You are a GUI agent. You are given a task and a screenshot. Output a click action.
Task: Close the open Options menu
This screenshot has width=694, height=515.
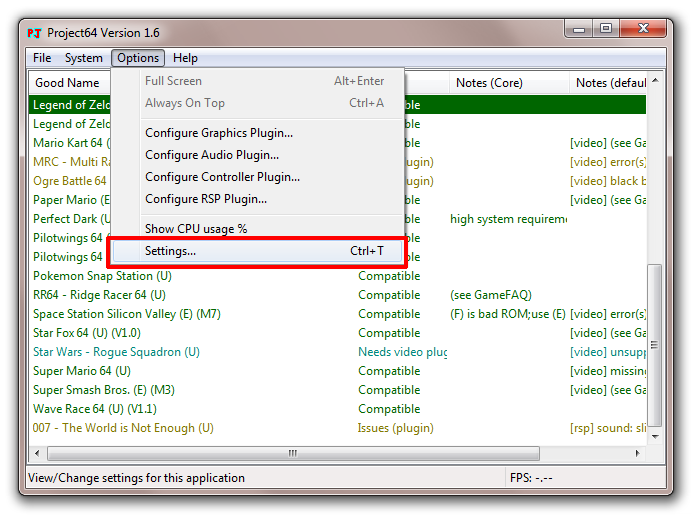coord(138,58)
